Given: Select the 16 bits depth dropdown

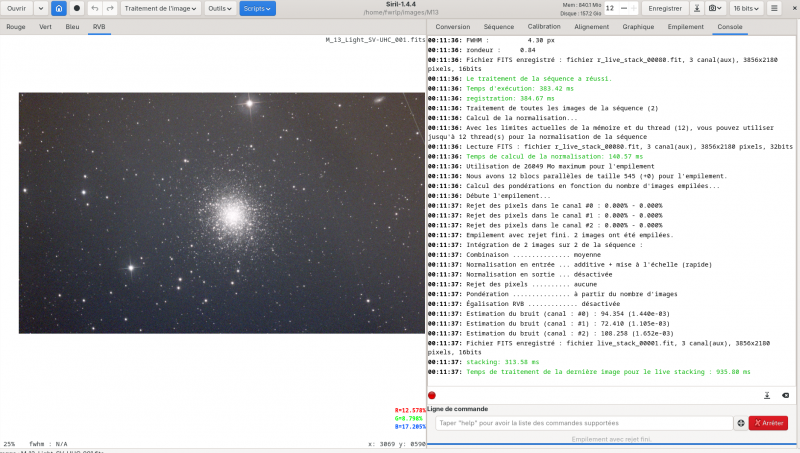Looking at the screenshot, I should coord(746,8).
